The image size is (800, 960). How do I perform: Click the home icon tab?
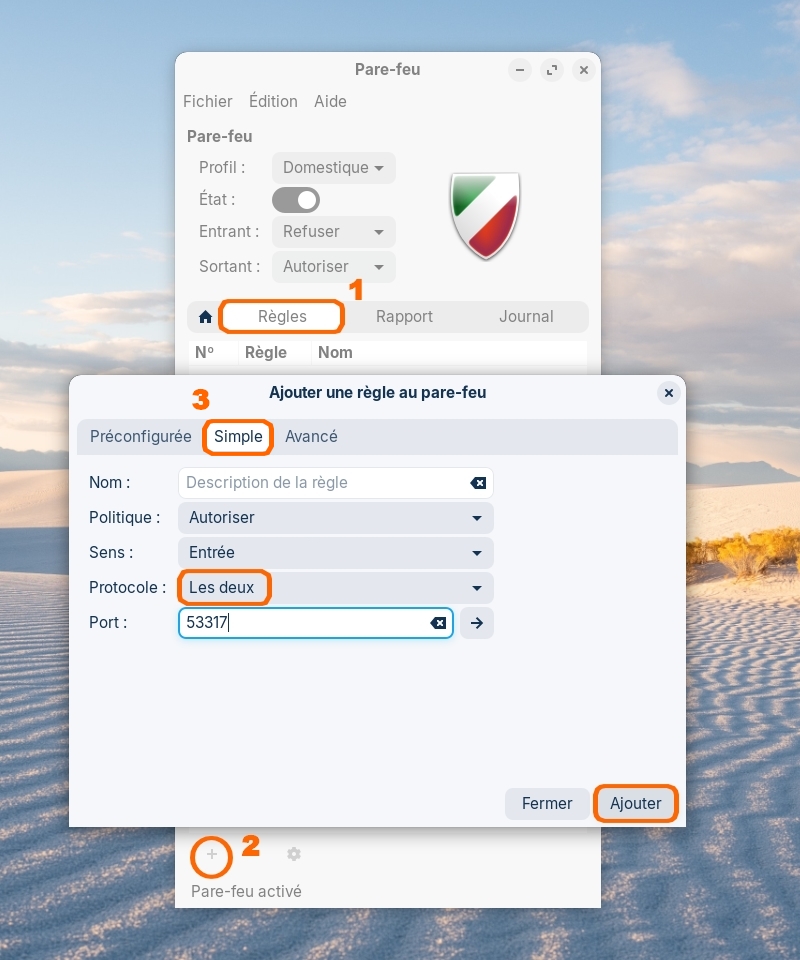[x=205, y=317]
